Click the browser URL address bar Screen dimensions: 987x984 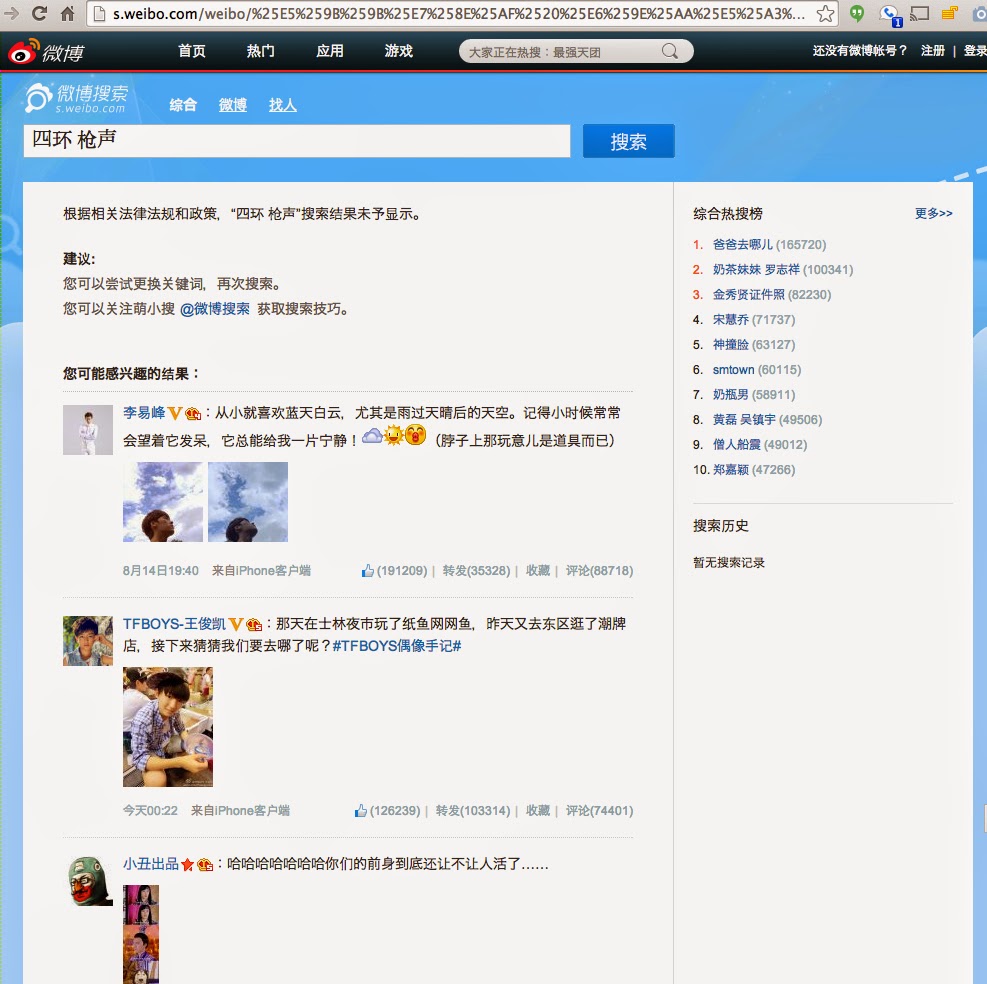[x=460, y=13]
